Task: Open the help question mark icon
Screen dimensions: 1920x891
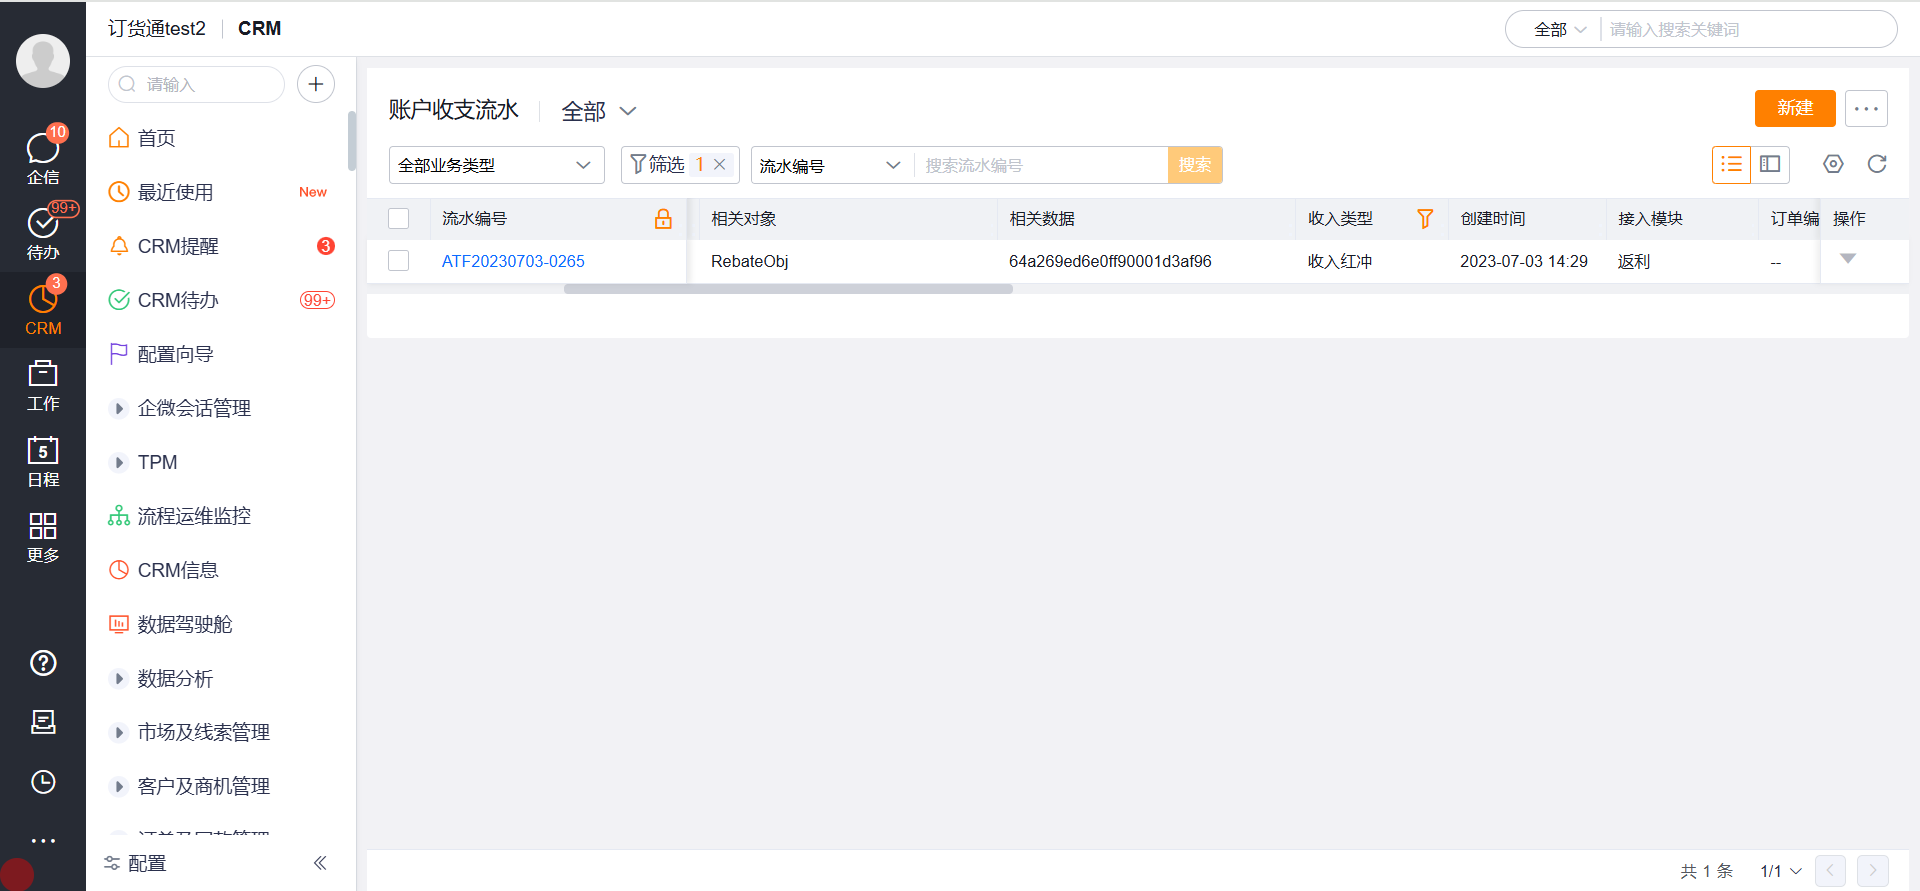Action: 43,663
